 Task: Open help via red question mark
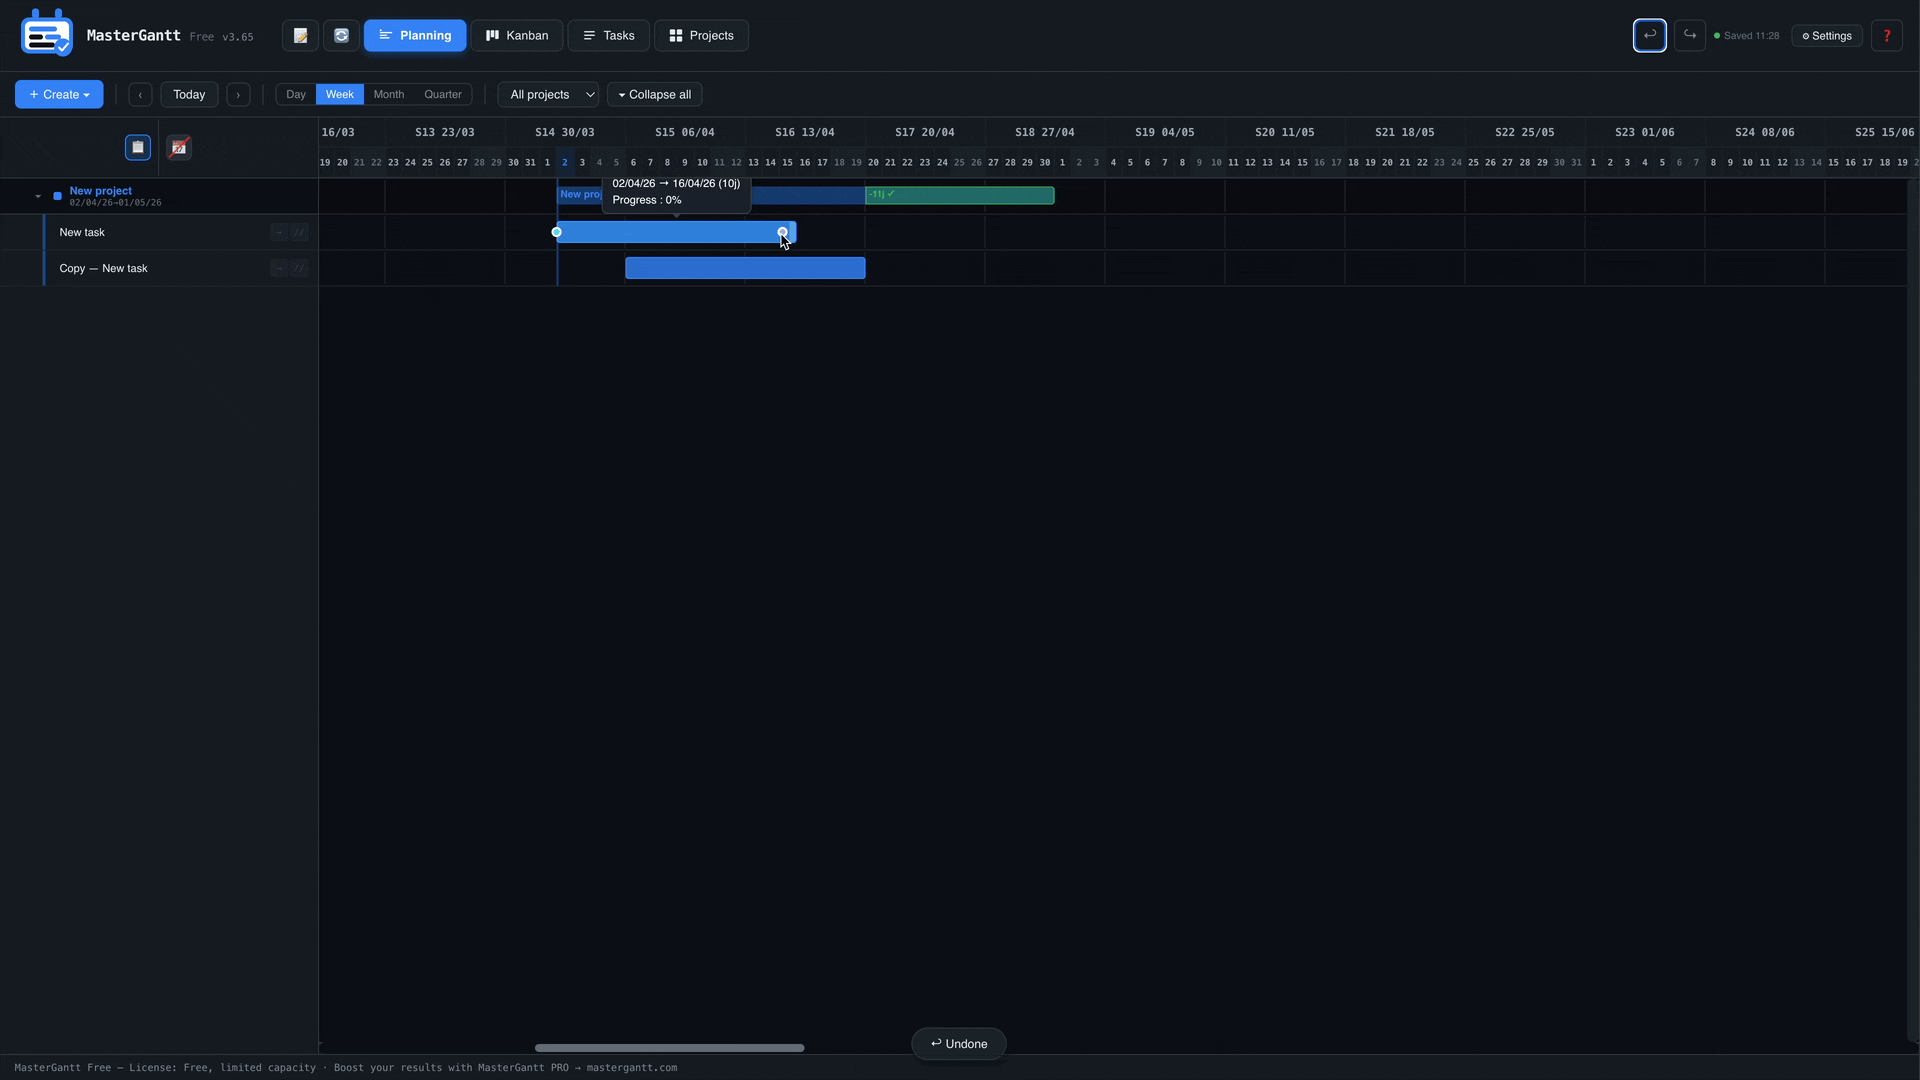(1887, 36)
